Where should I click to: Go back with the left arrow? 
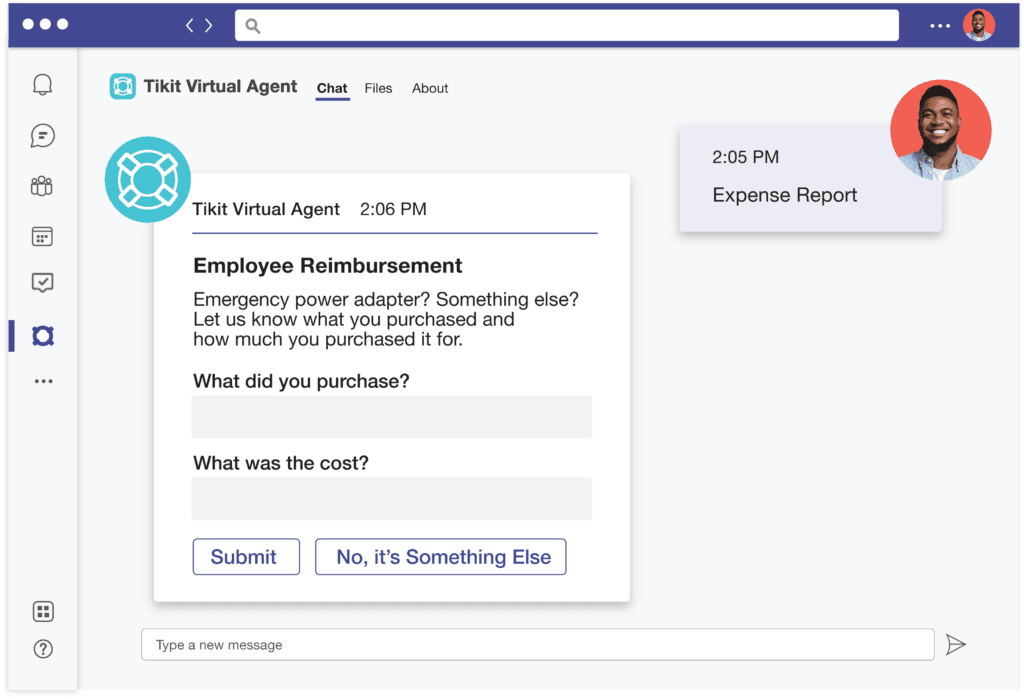(189, 25)
